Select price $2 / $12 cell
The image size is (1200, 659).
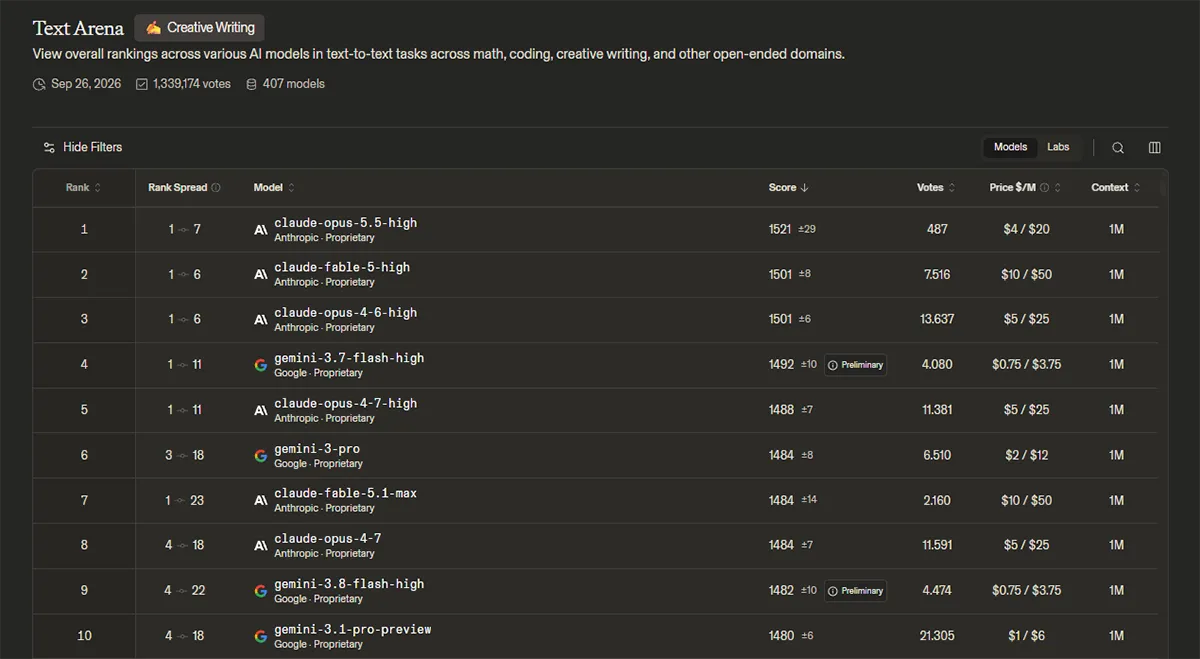click(1026, 456)
